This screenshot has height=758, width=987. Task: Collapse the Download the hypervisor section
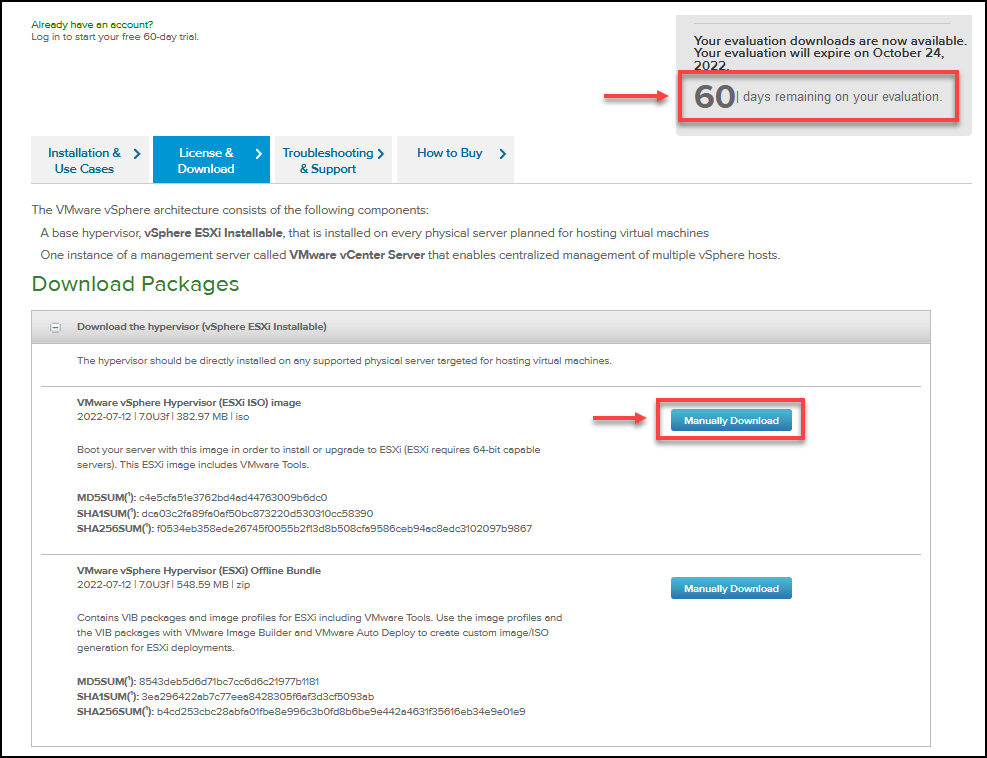click(x=55, y=327)
